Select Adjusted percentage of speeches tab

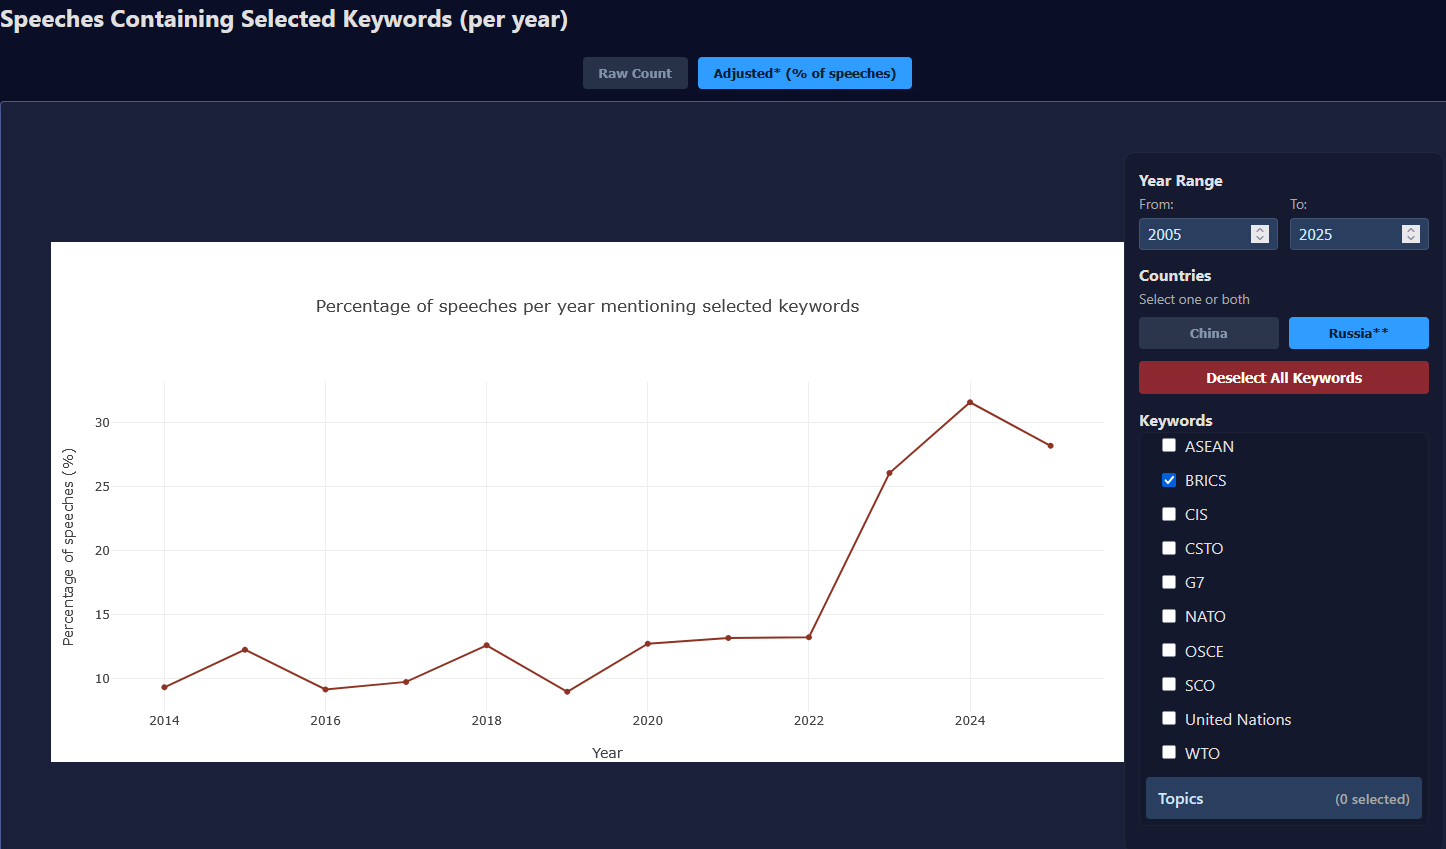(804, 73)
